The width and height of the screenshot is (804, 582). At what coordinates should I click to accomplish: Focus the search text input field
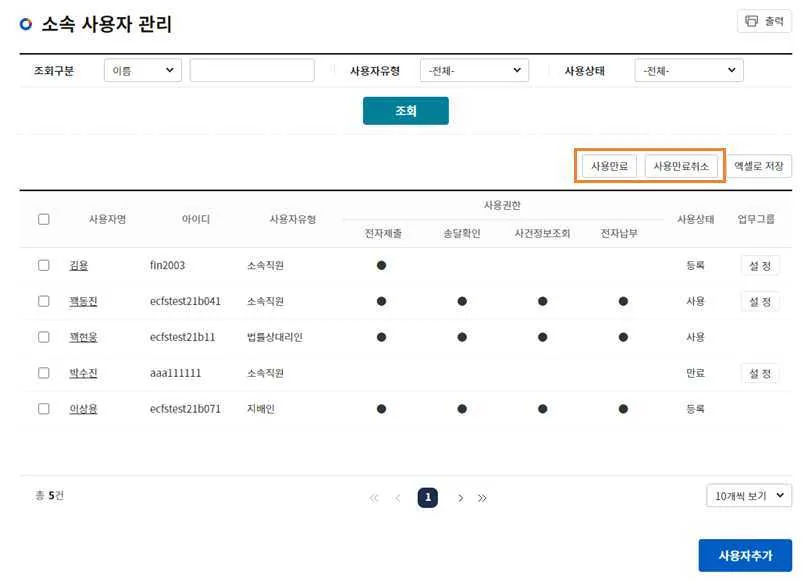[x=252, y=70]
